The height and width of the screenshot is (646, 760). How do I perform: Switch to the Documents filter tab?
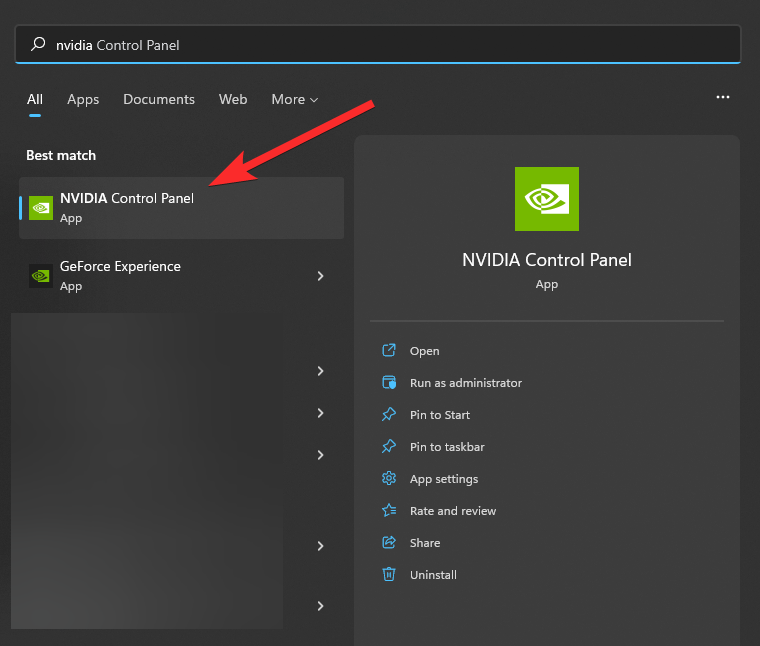tap(159, 99)
